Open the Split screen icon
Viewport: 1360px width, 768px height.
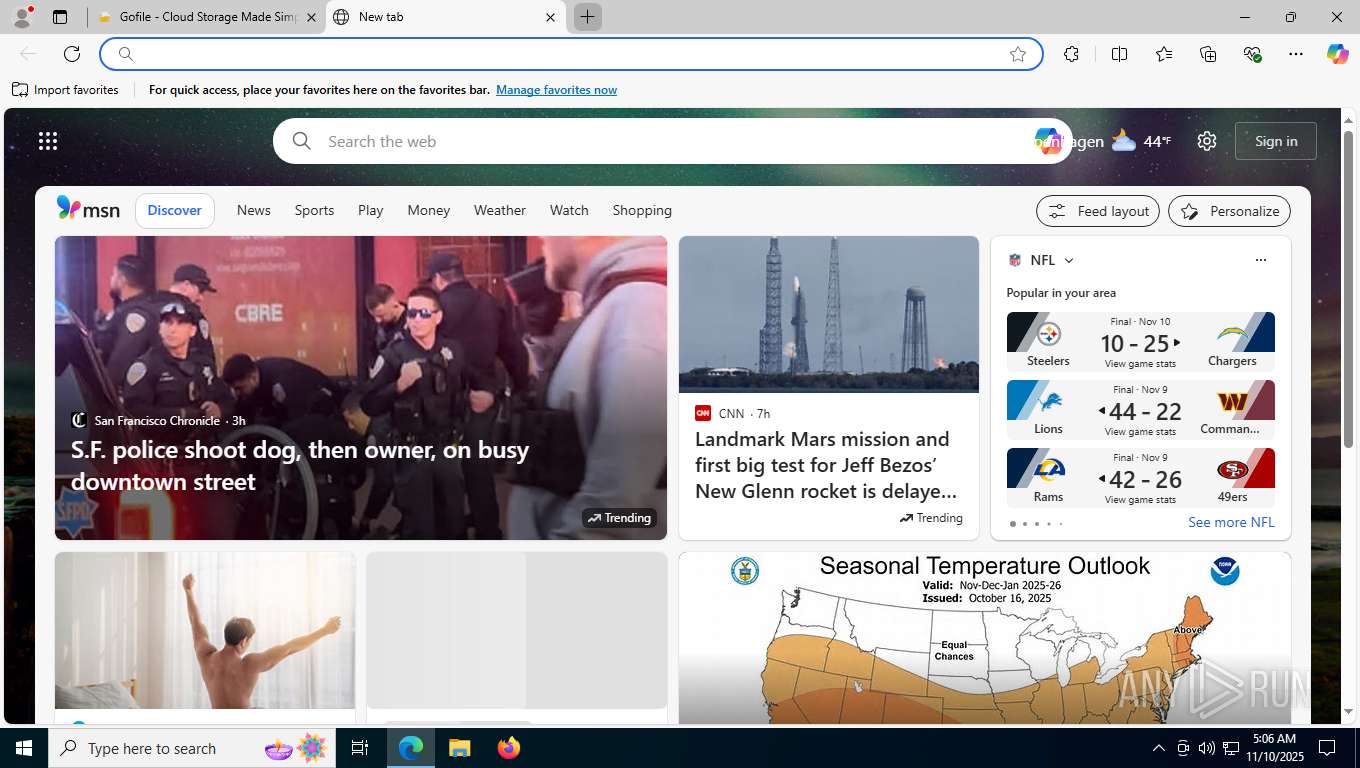pos(1119,54)
